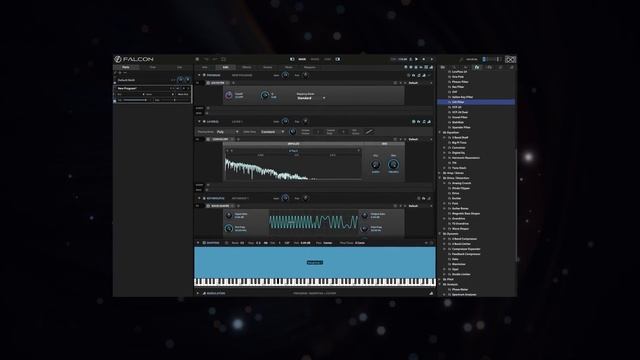Viewport: 640px width, 360px height.
Task: Collapse the Layer section triangle
Action: 199,121
